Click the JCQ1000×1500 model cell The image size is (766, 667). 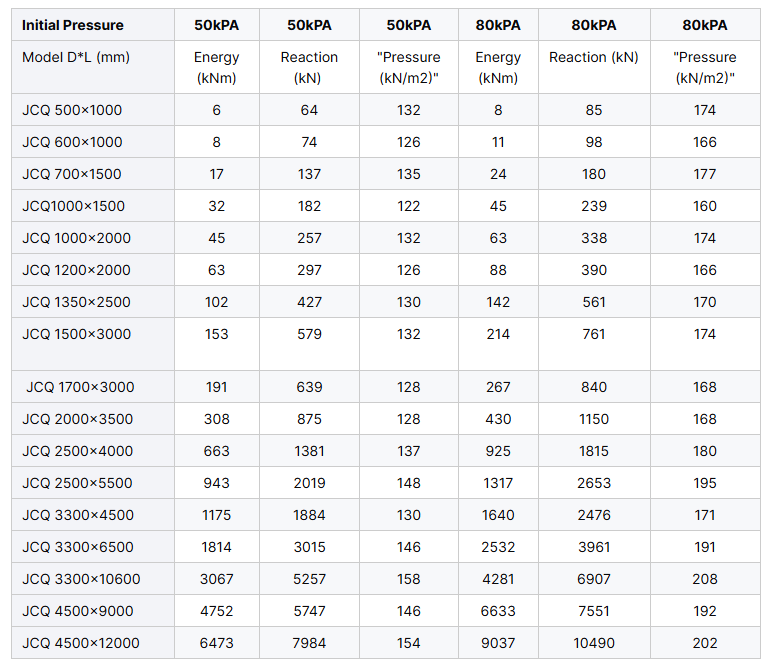pyautogui.click(x=93, y=206)
